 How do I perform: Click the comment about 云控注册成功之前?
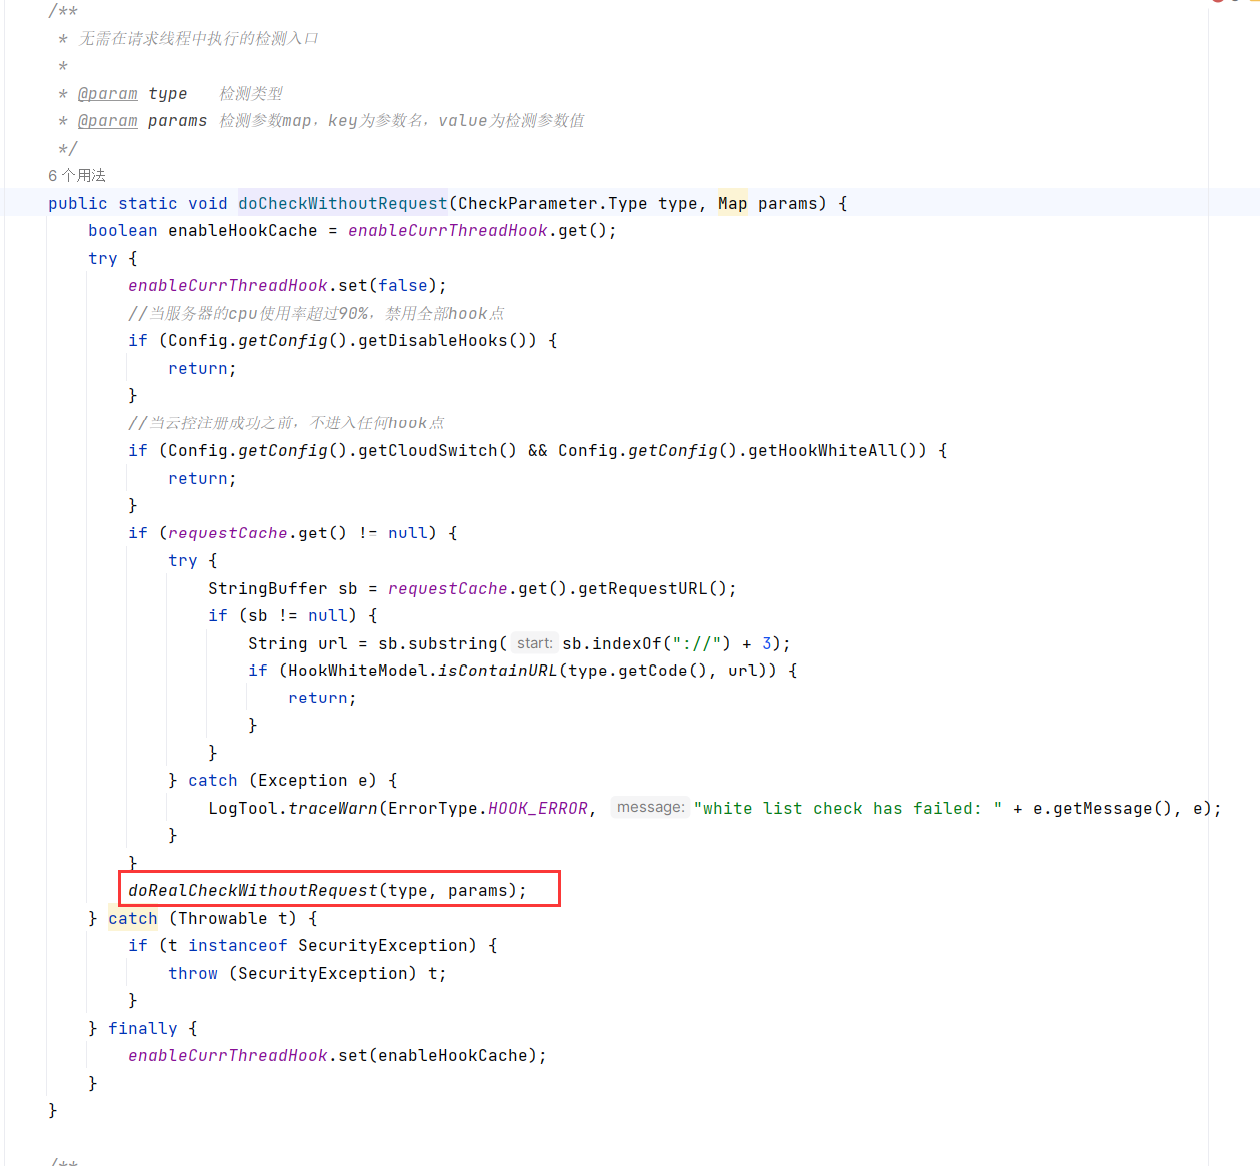286,423
